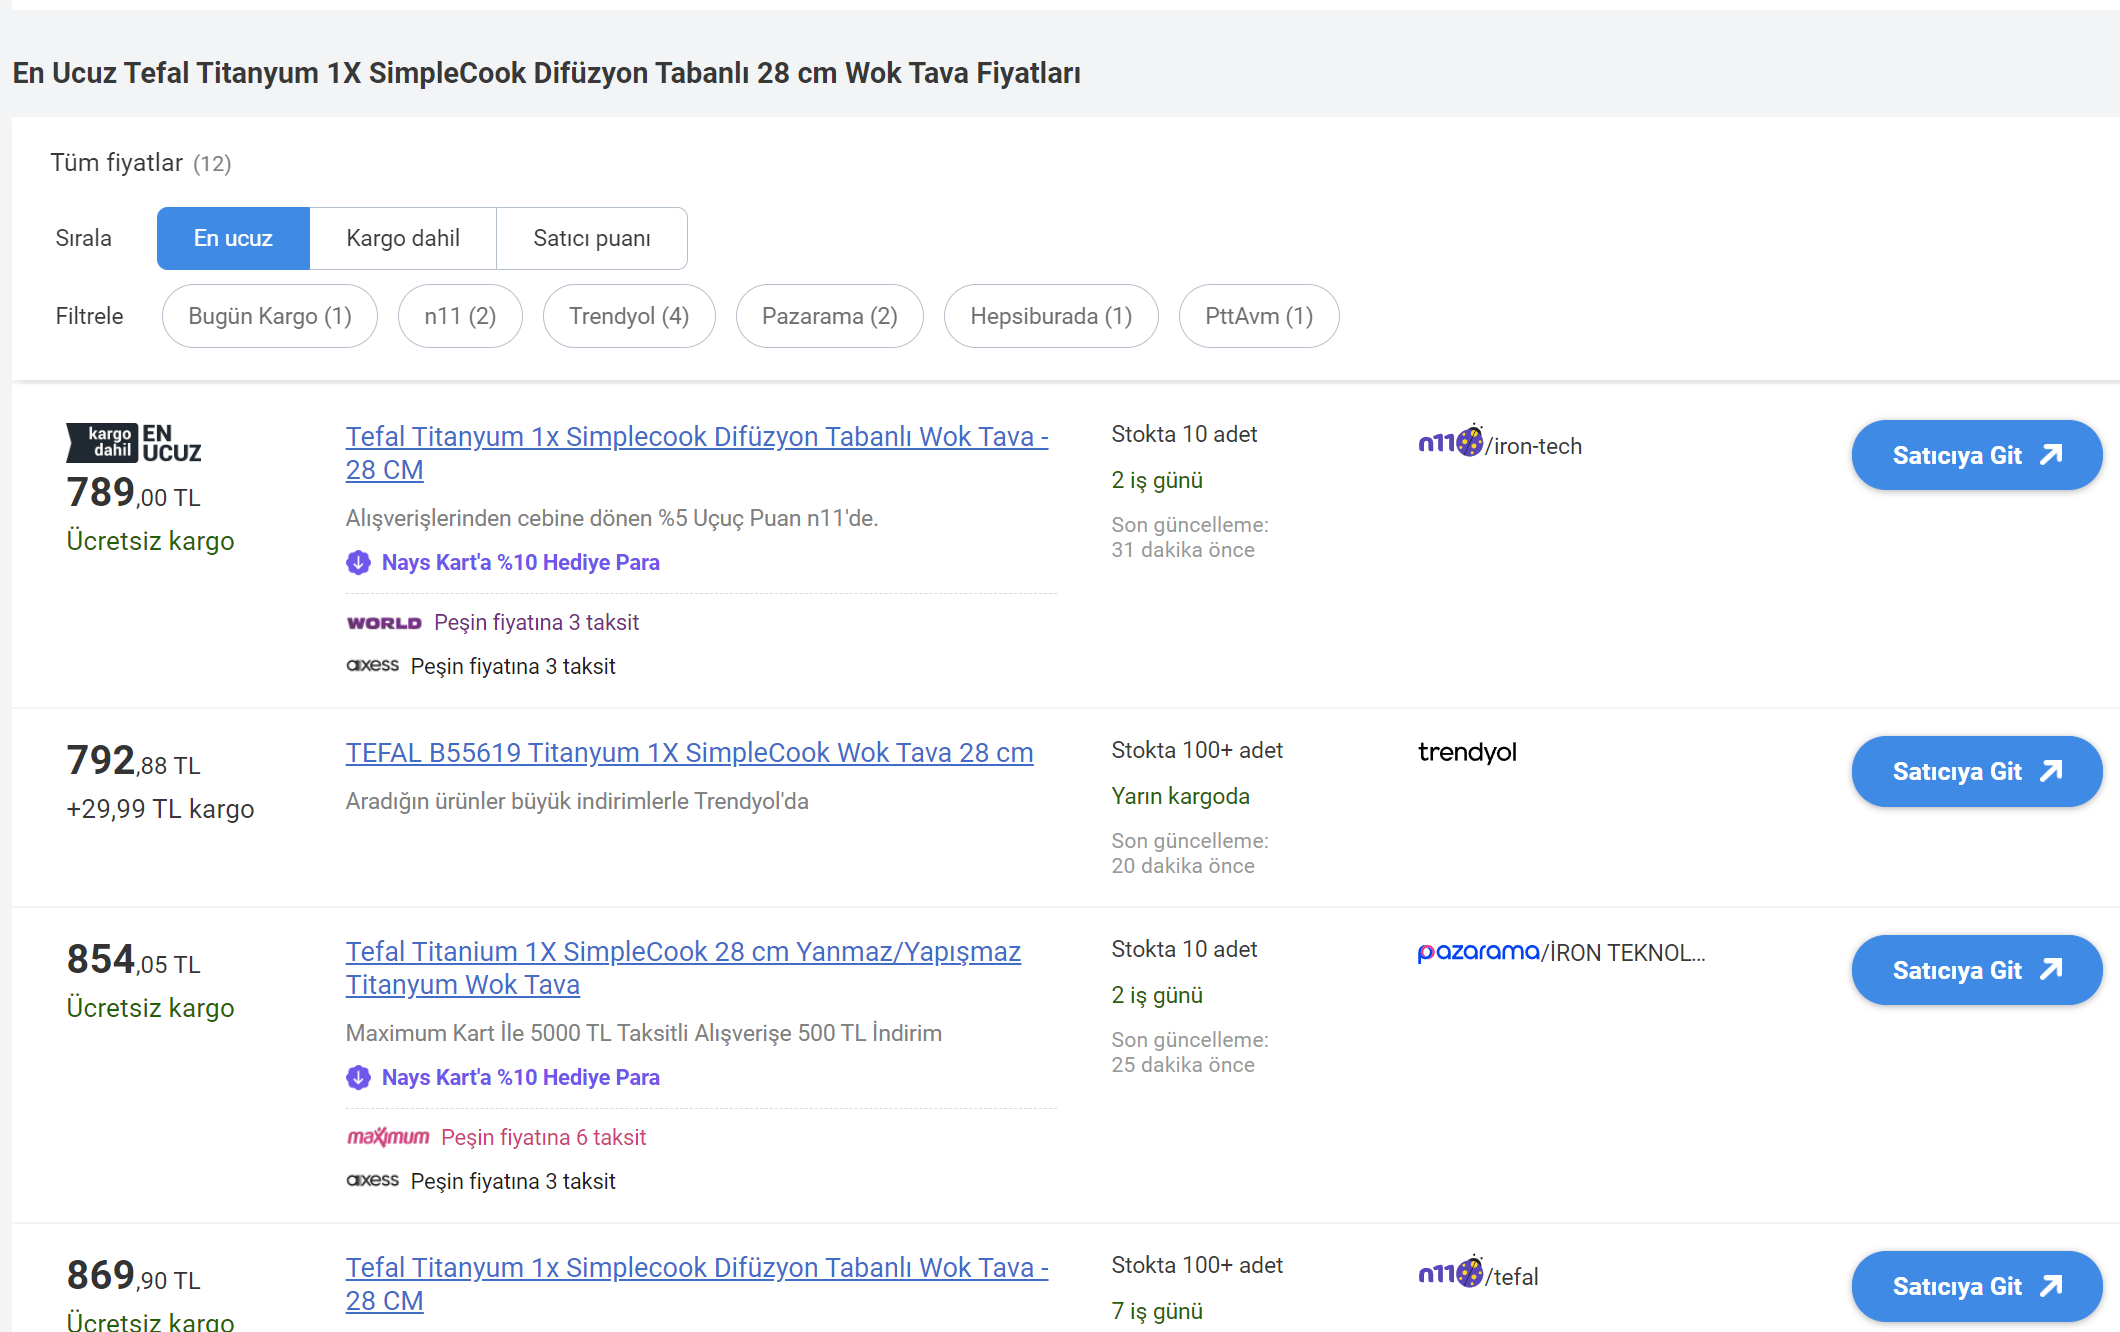Click the 792,88 TL price
The height and width of the screenshot is (1332, 2120).
click(x=133, y=761)
